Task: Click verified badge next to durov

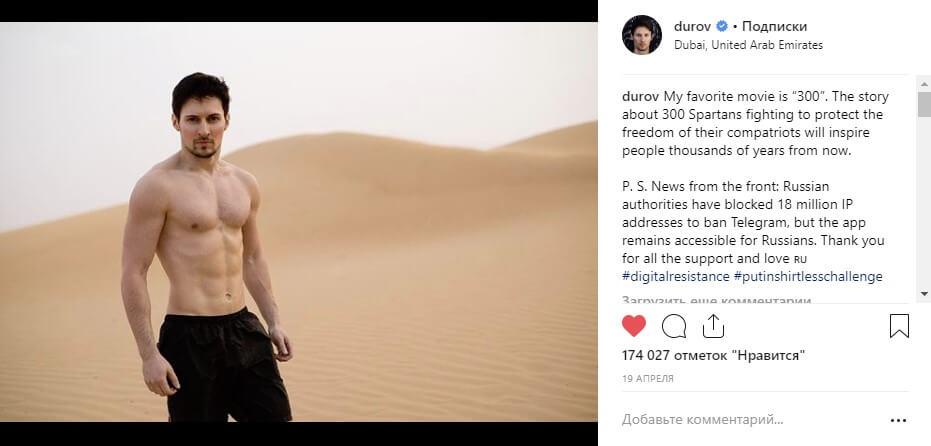Action: click(721, 26)
